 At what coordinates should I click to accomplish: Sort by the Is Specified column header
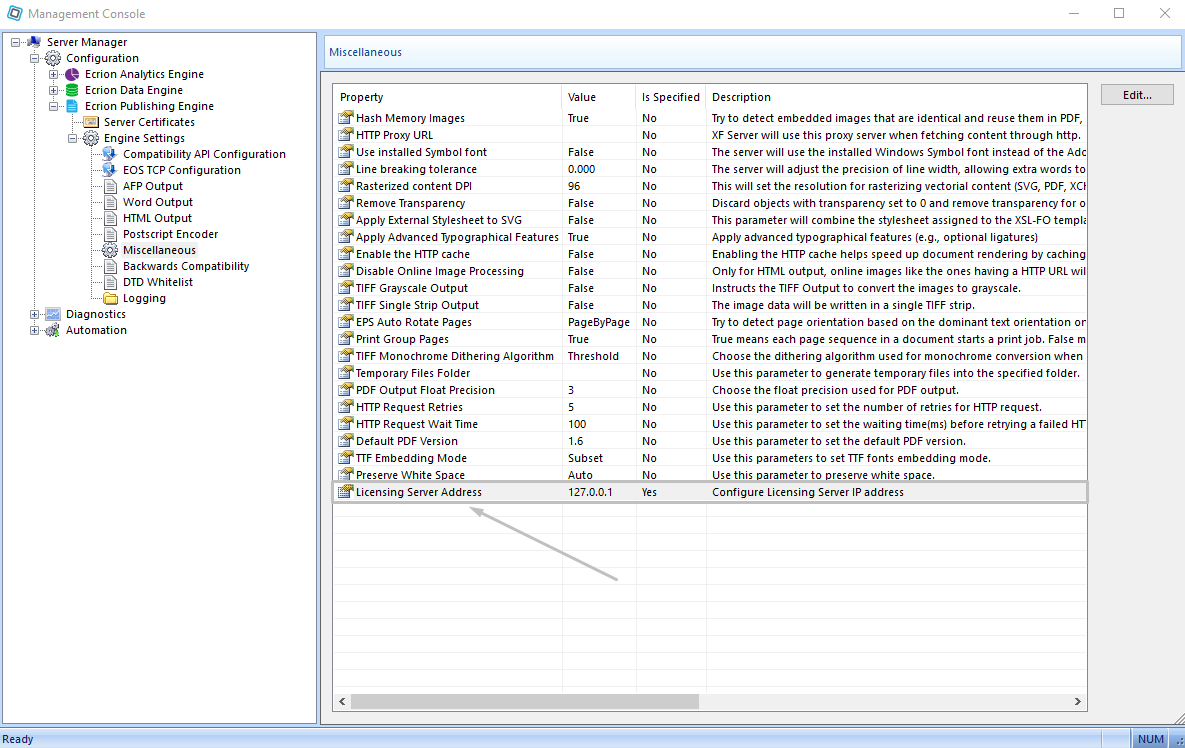pos(670,97)
